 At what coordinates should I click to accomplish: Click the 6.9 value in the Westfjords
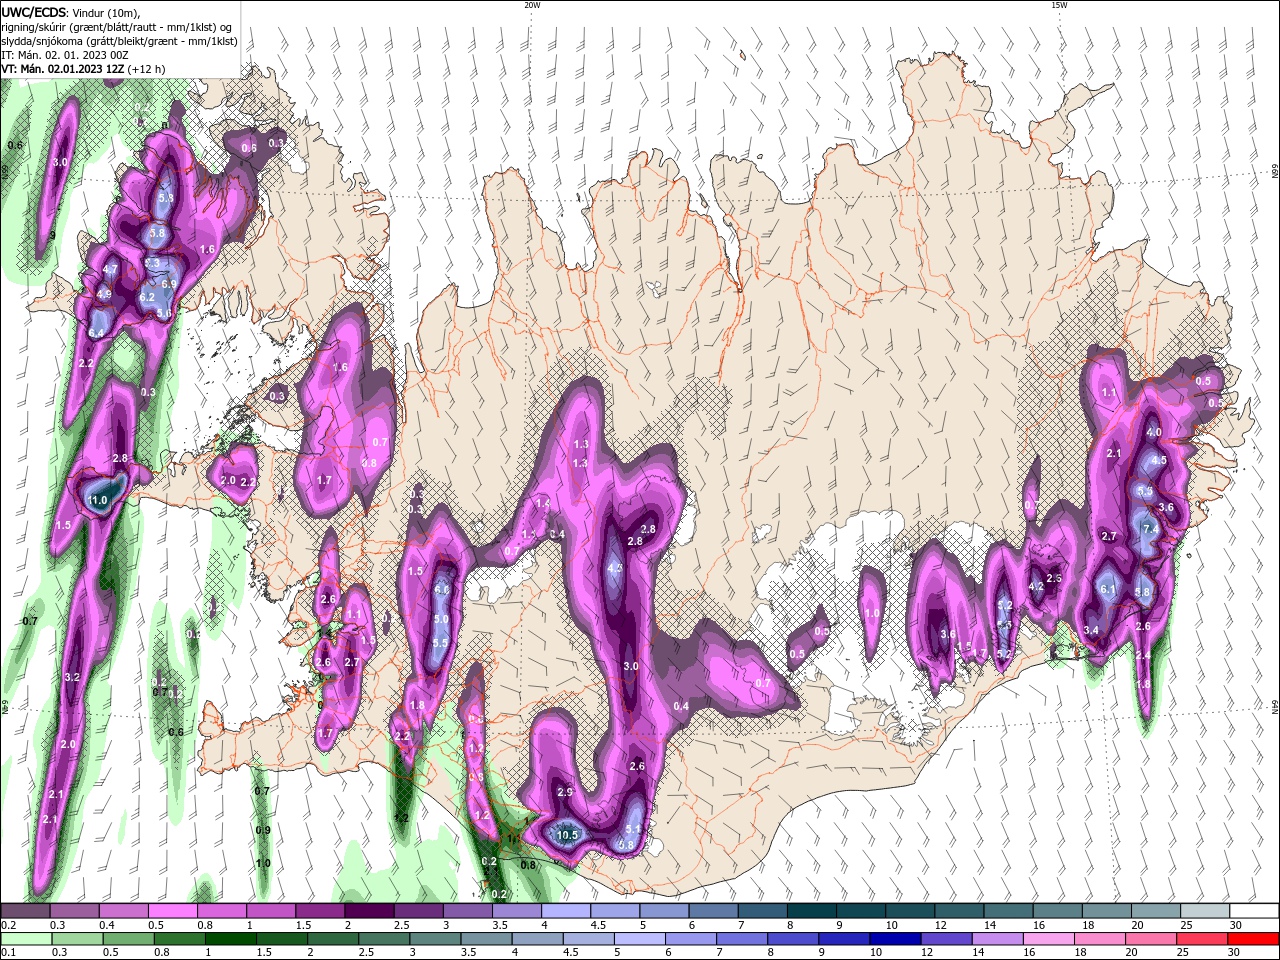pyautogui.click(x=169, y=285)
